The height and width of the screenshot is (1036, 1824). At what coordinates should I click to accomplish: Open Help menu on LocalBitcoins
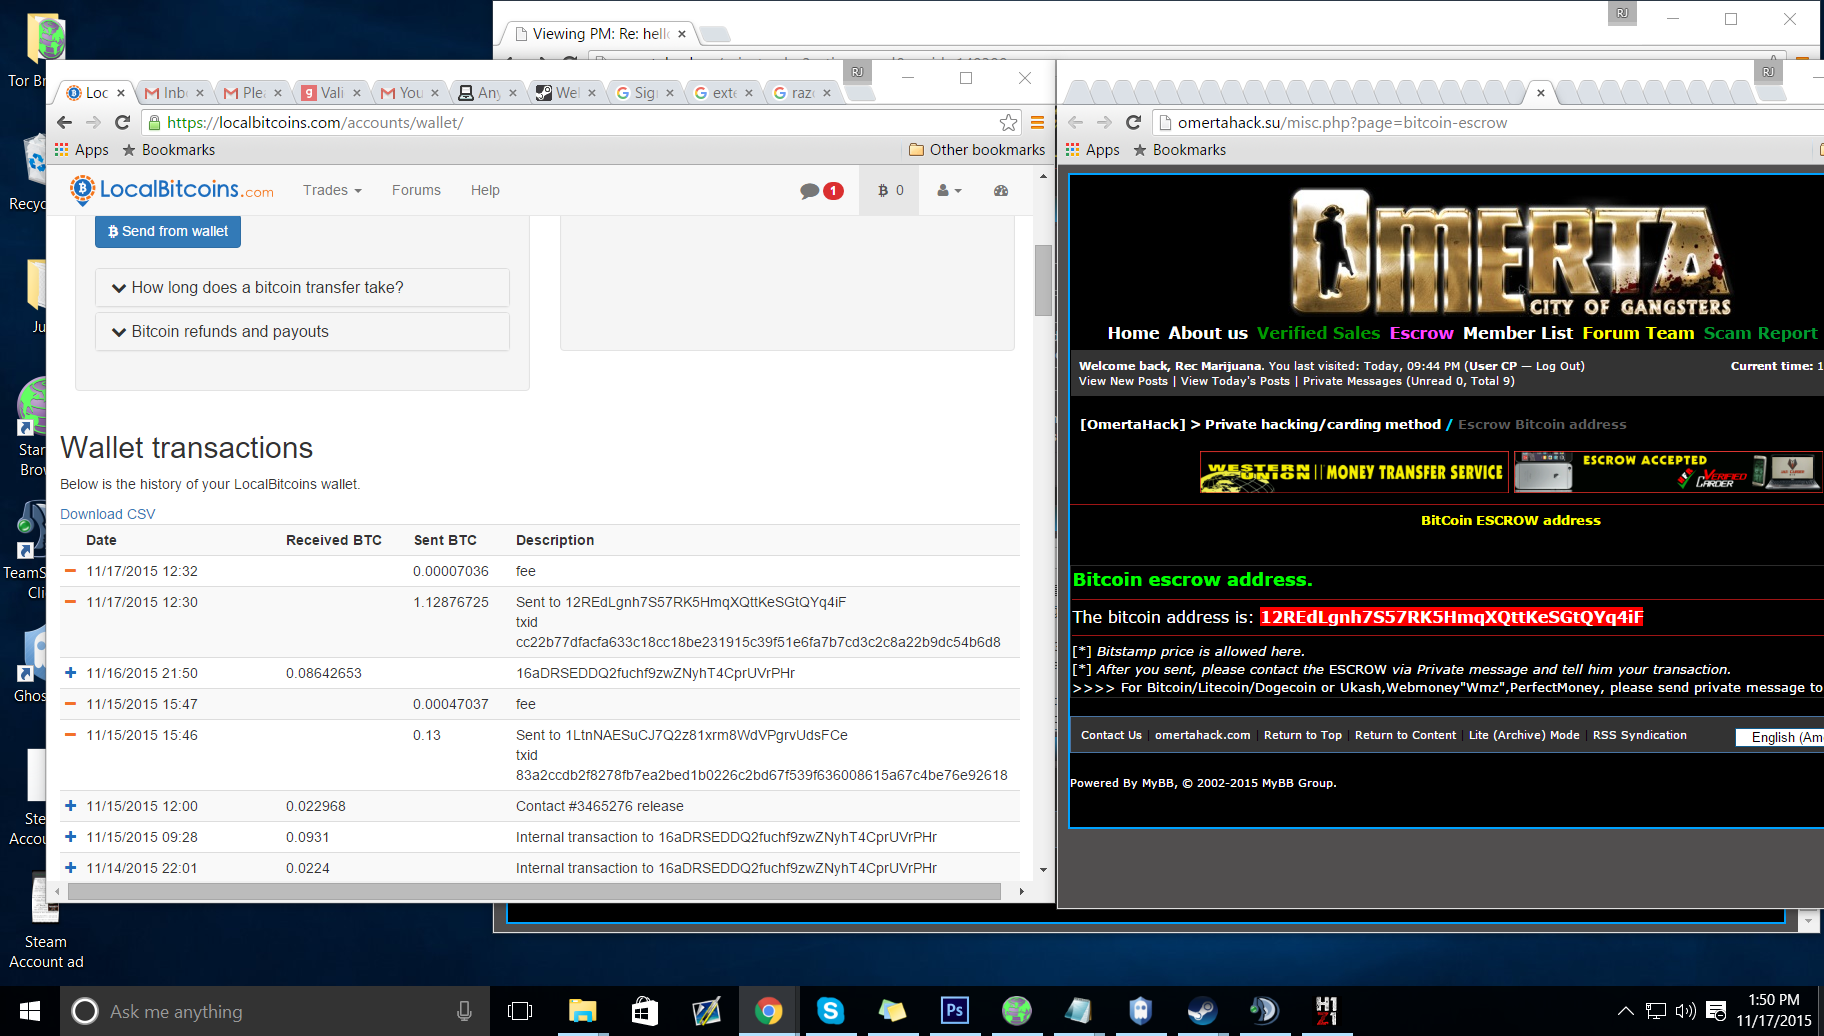(485, 190)
